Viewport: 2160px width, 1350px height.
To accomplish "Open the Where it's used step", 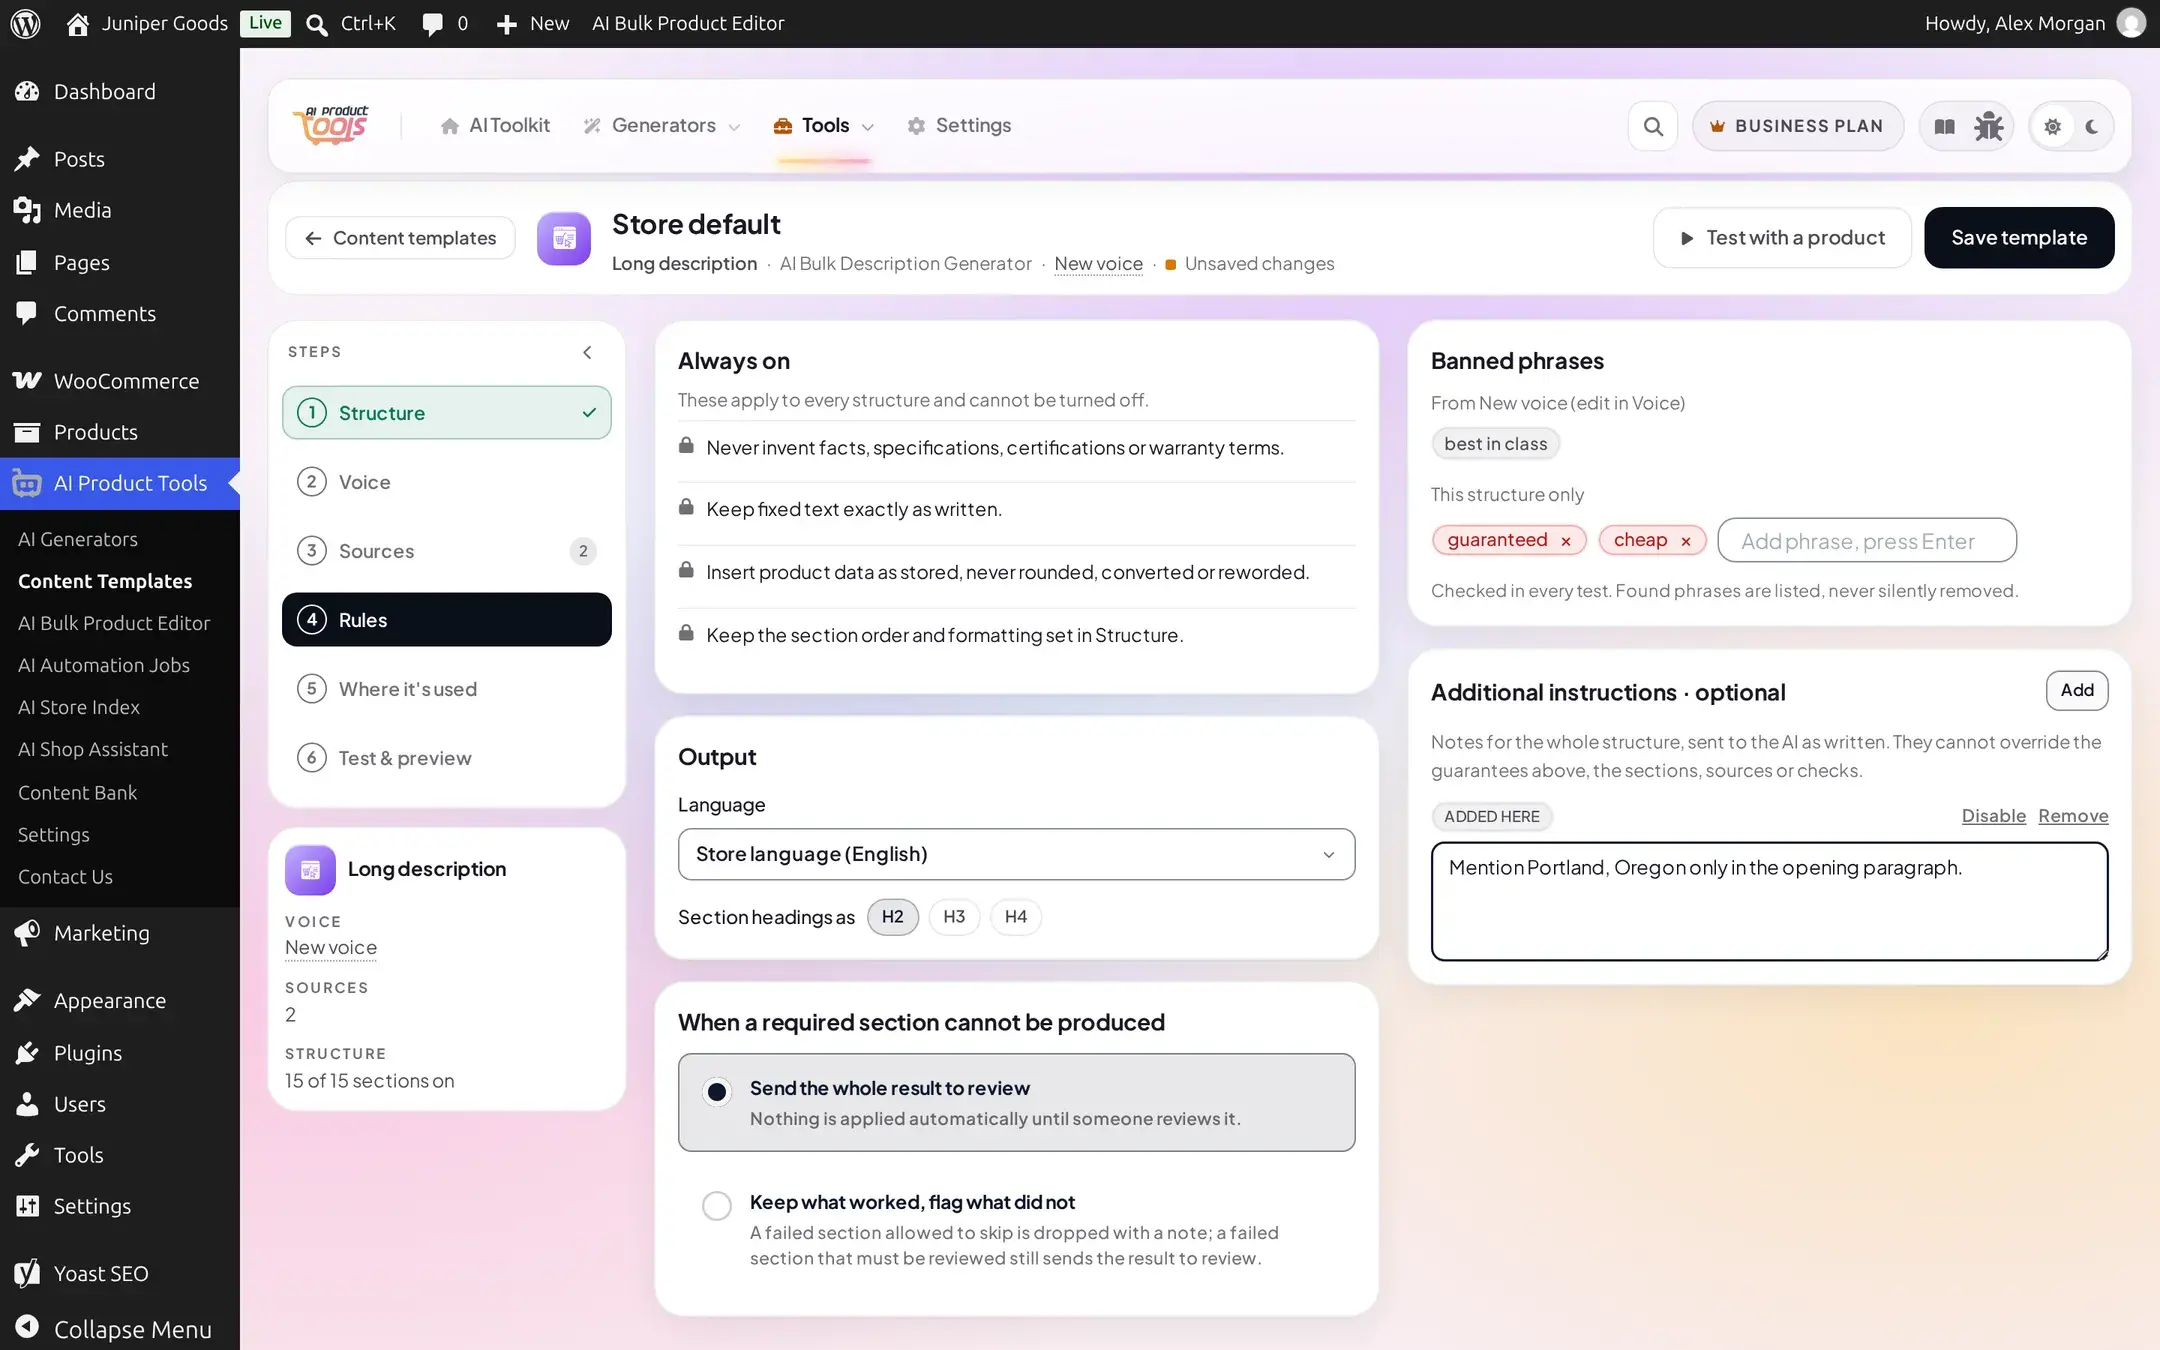I will [x=447, y=689].
